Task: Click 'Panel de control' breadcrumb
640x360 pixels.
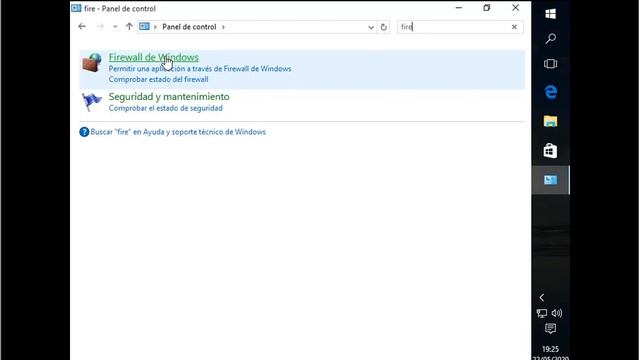Action: 189,27
